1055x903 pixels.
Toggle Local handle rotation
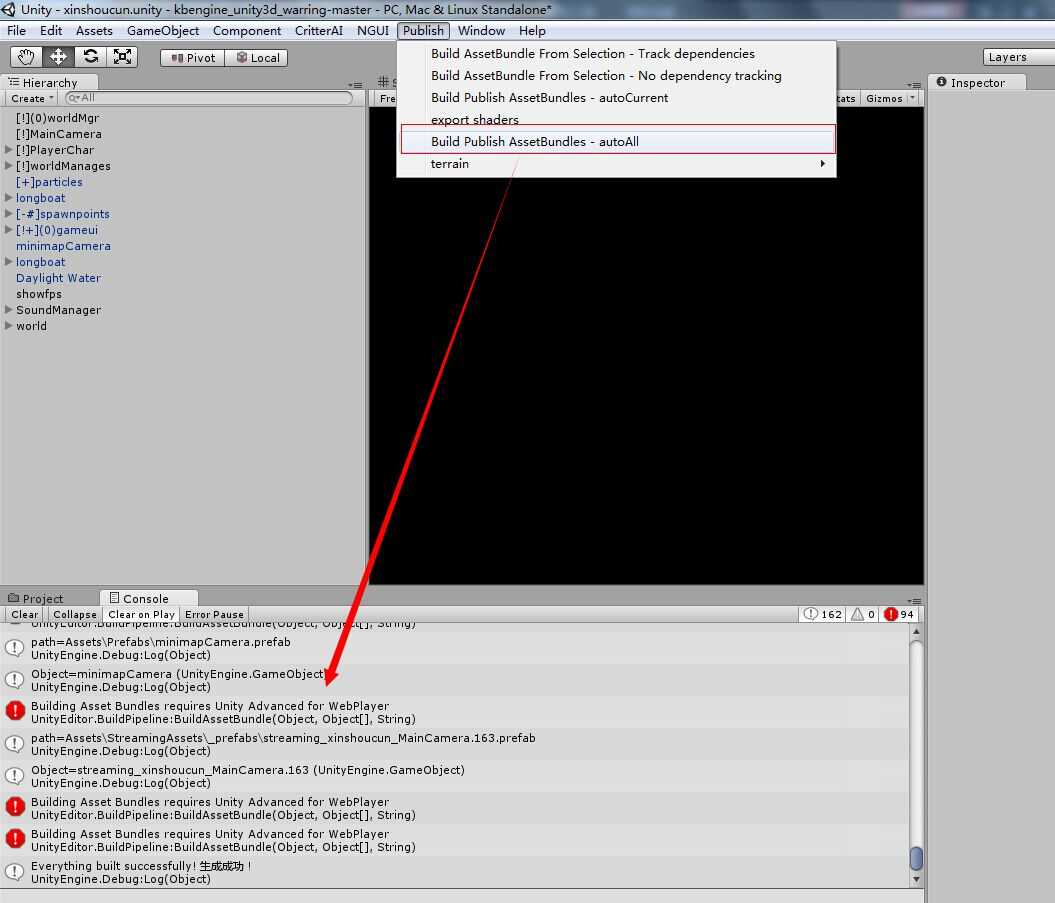(x=256, y=58)
